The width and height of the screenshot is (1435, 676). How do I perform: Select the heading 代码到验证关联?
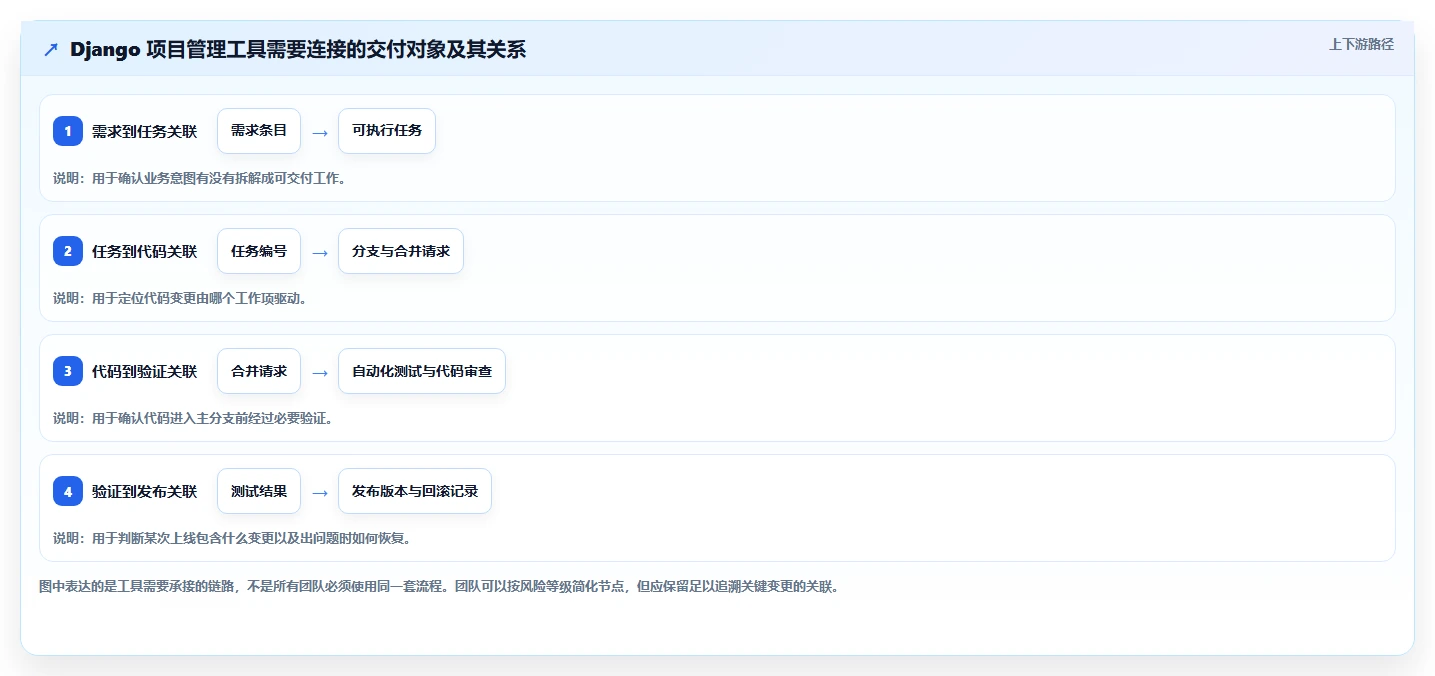[145, 371]
